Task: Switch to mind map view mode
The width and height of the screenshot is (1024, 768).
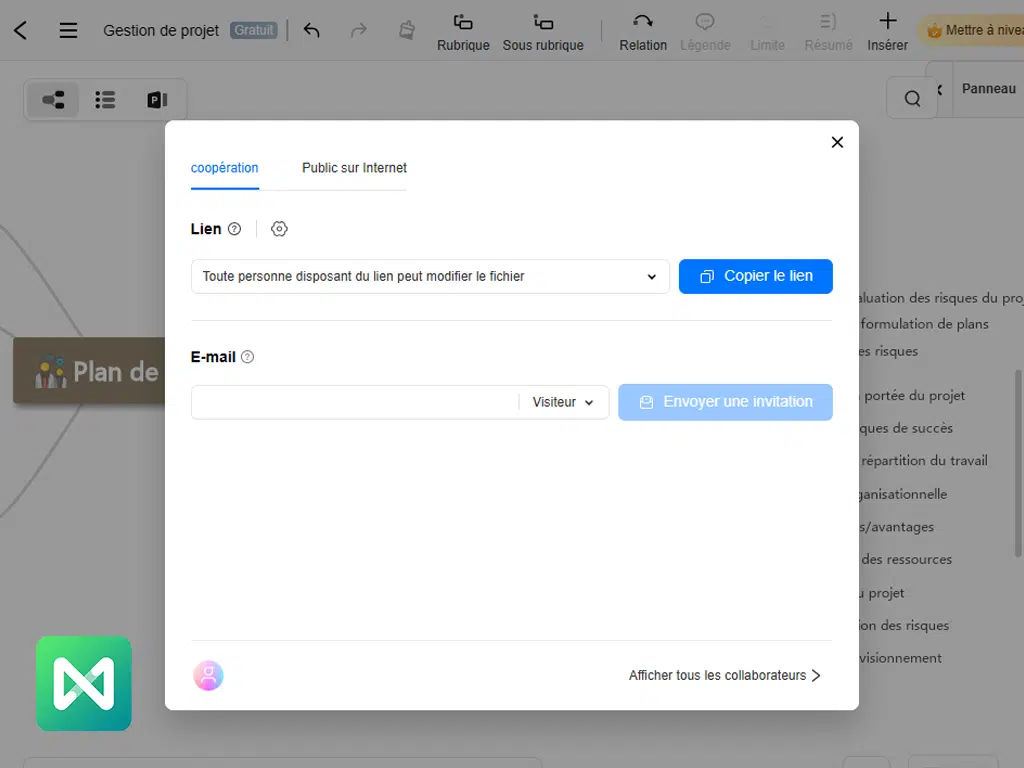Action: [x=53, y=100]
